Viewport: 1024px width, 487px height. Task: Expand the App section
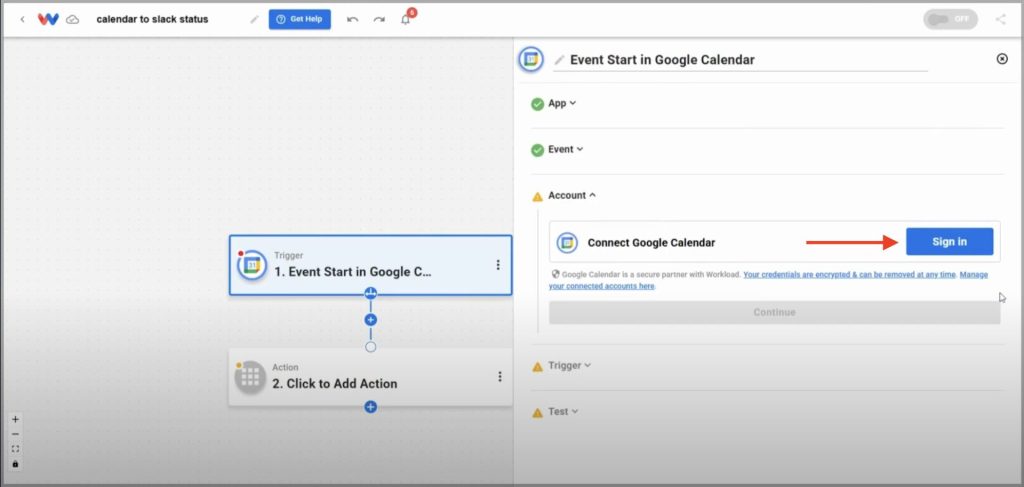pyautogui.click(x=562, y=103)
